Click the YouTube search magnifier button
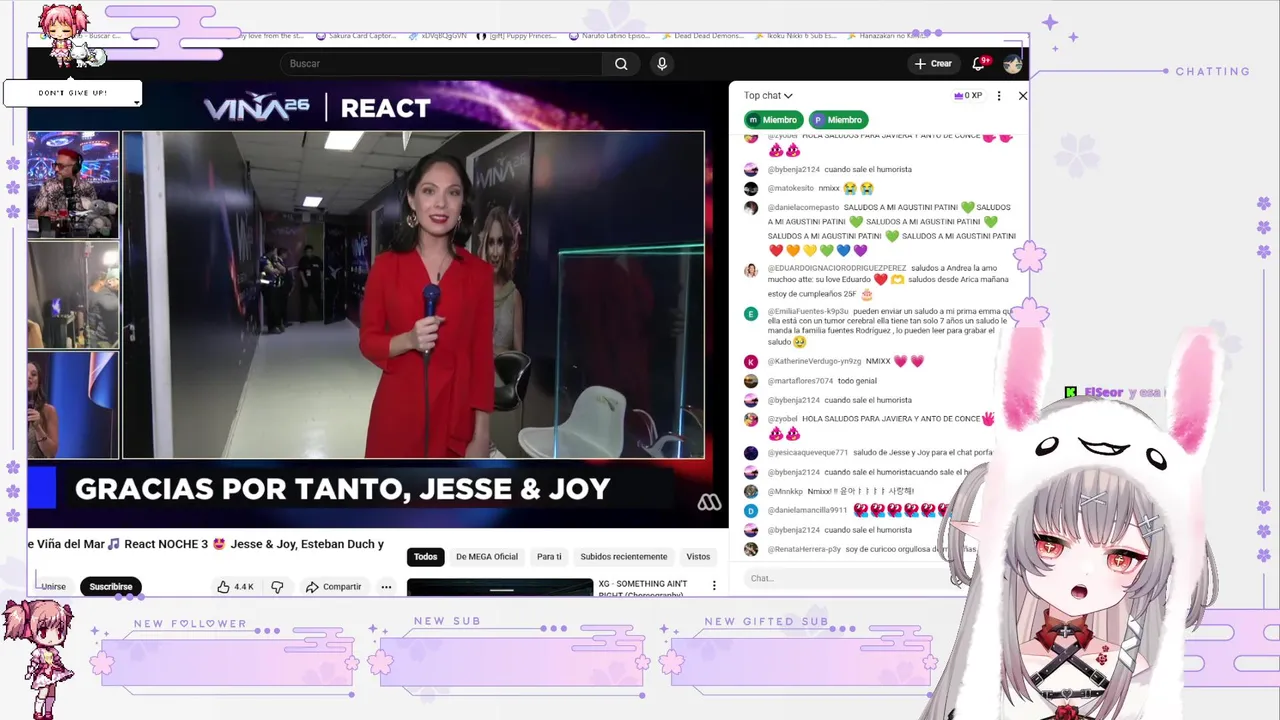 [621, 64]
